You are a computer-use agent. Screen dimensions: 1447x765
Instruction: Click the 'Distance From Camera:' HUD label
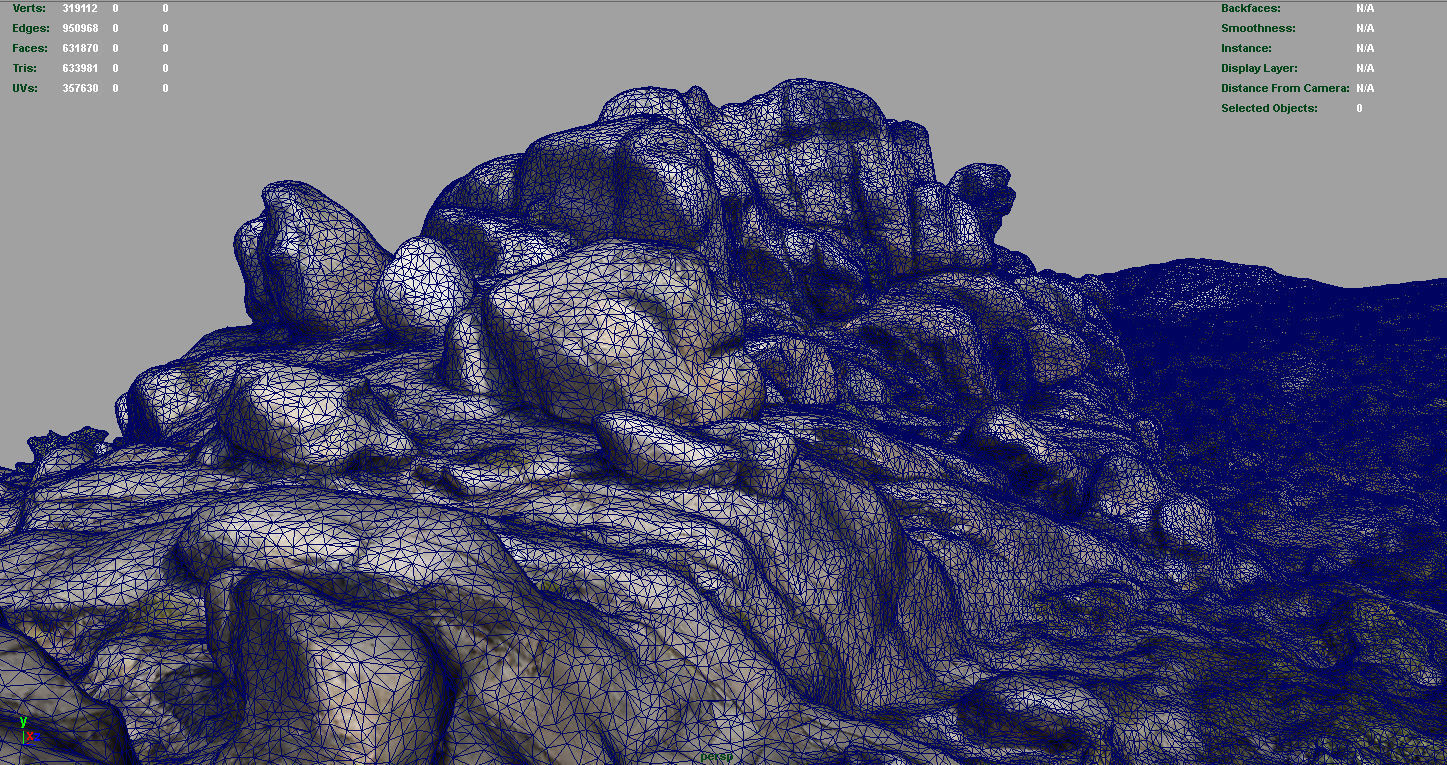[1285, 88]
